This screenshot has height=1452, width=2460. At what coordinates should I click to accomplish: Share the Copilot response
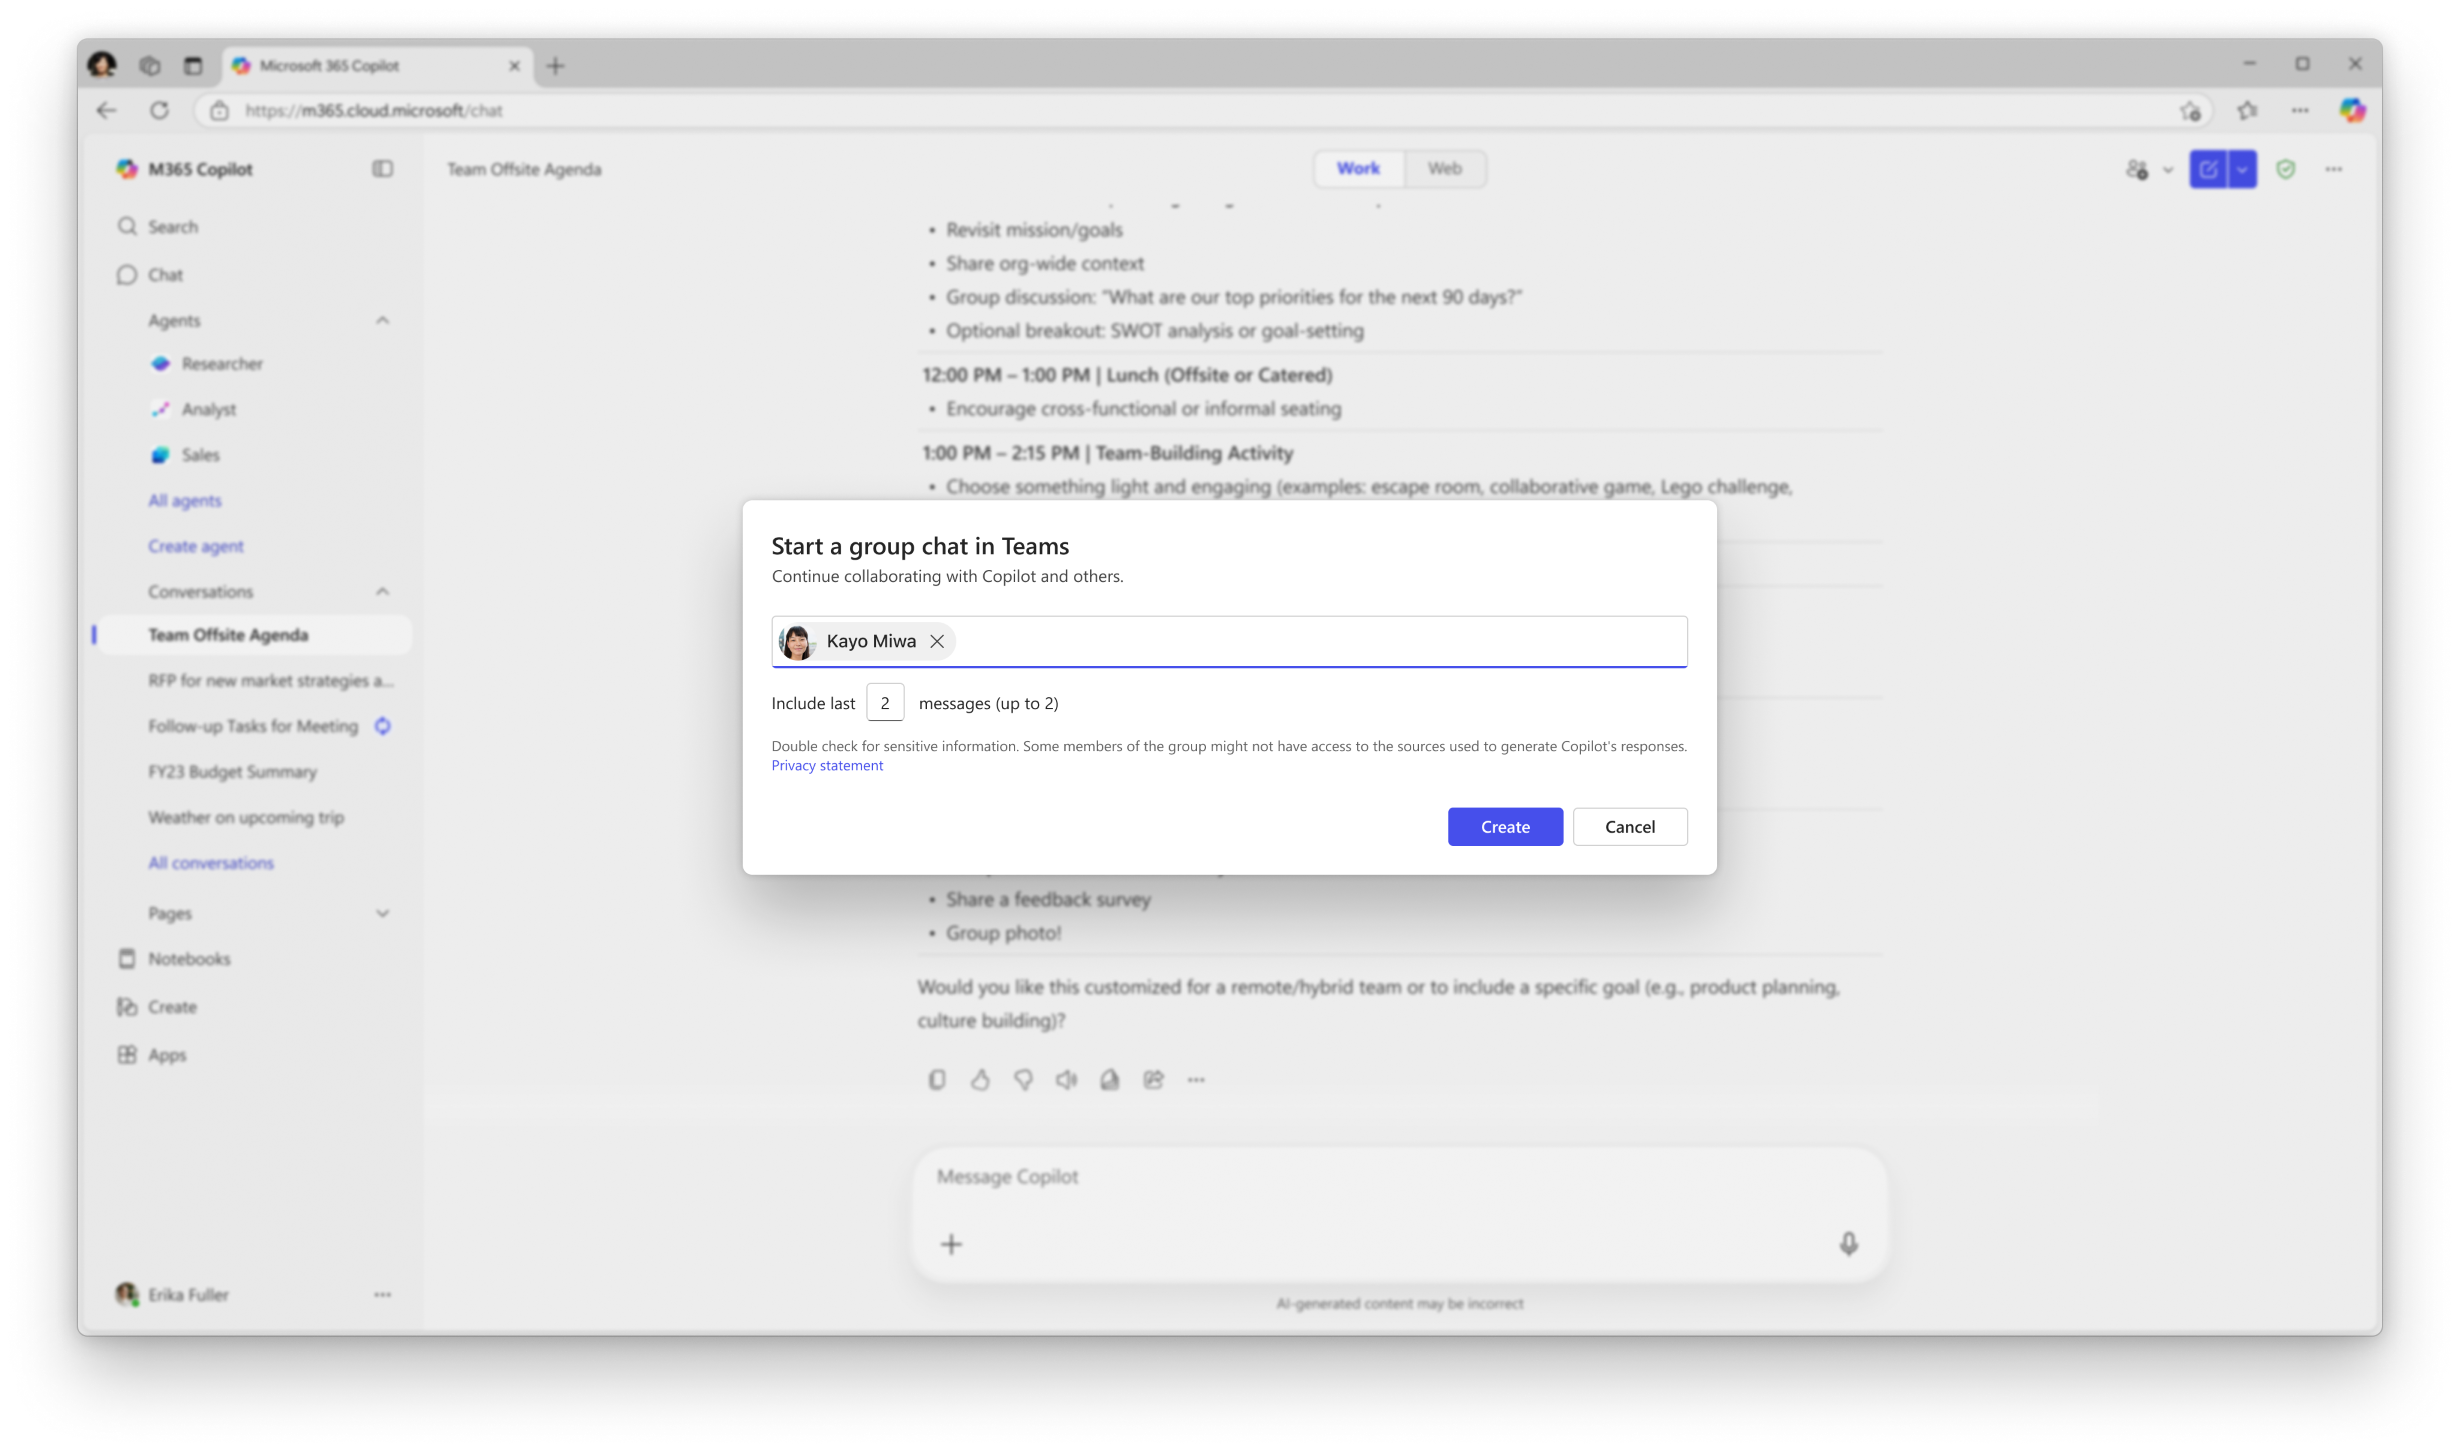(1153, 1080)
